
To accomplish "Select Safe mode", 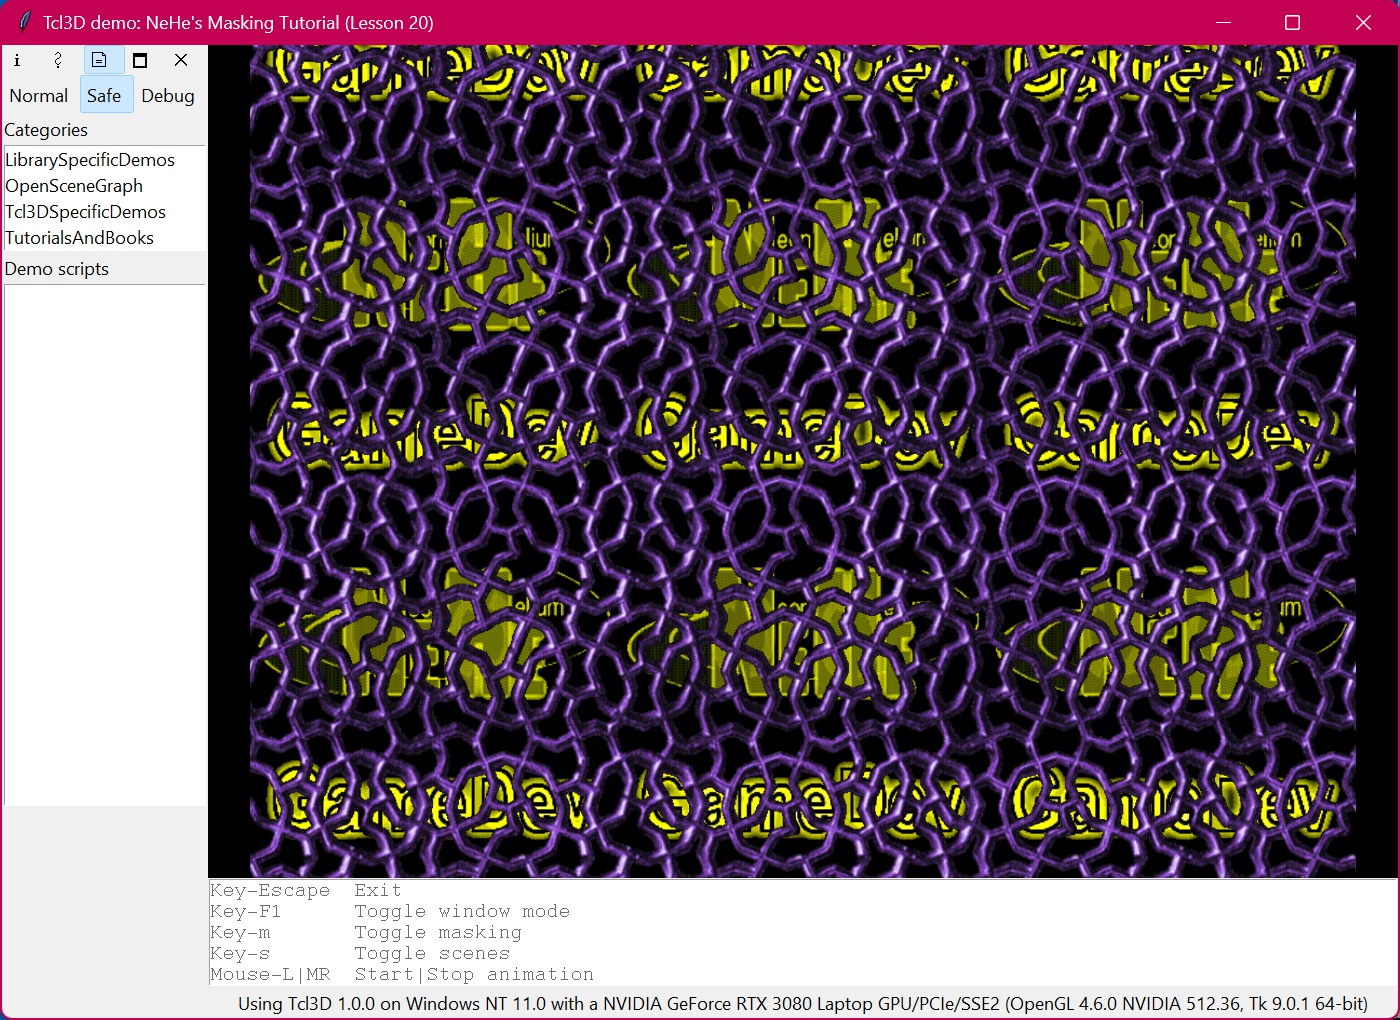I will pyautogui.click(x=104, y=96).
